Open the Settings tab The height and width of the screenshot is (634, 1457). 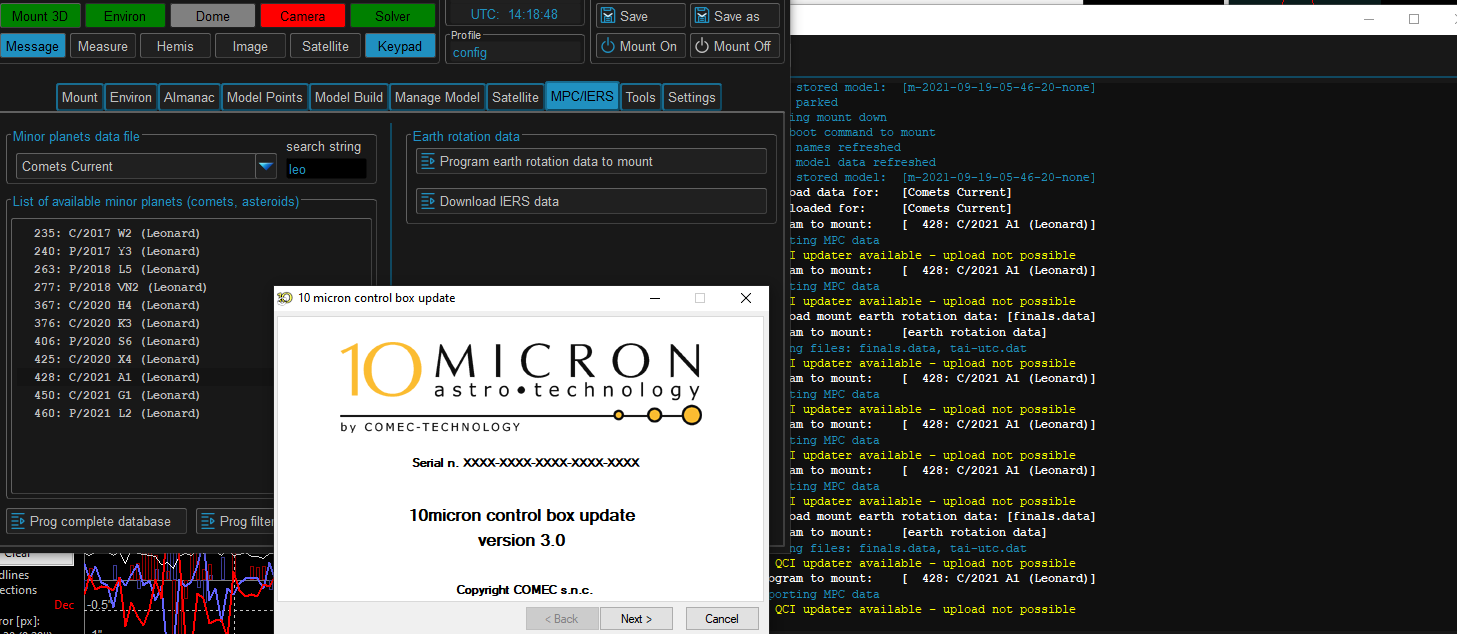[x=691, y=97]
